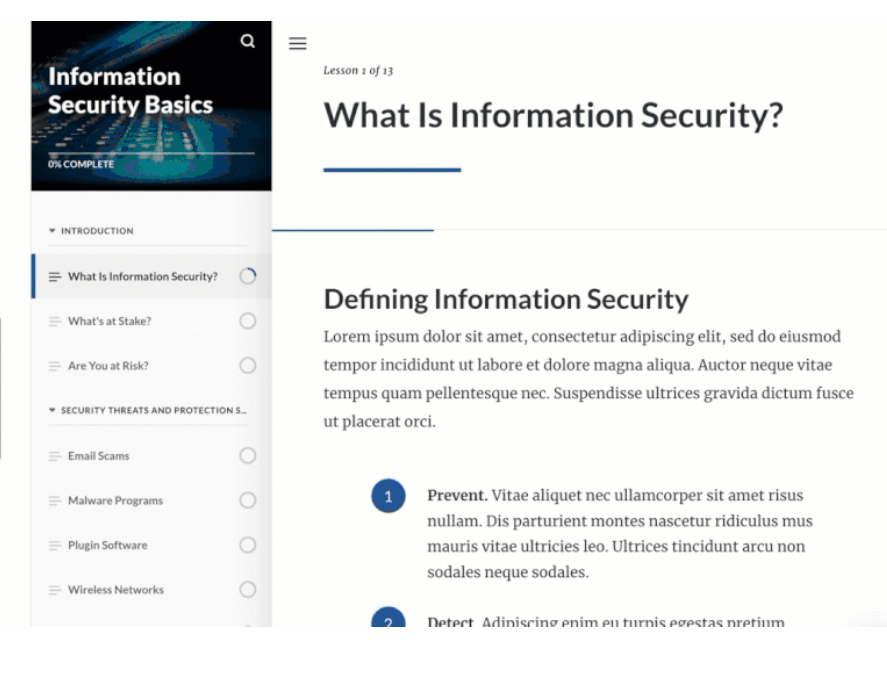
Task: Click the Defining Information Security heading
Action: [x=506, y=299]
